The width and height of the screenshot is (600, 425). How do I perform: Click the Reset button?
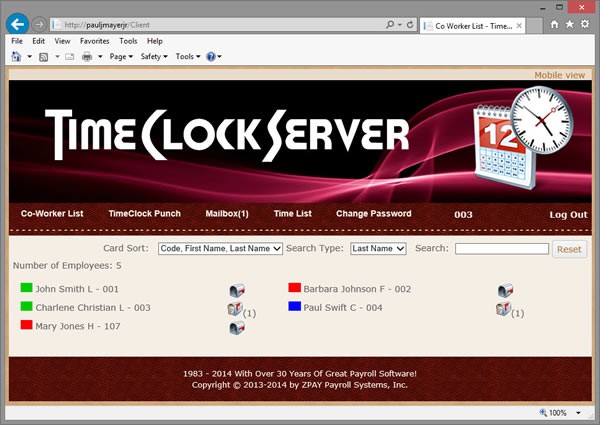569,249
